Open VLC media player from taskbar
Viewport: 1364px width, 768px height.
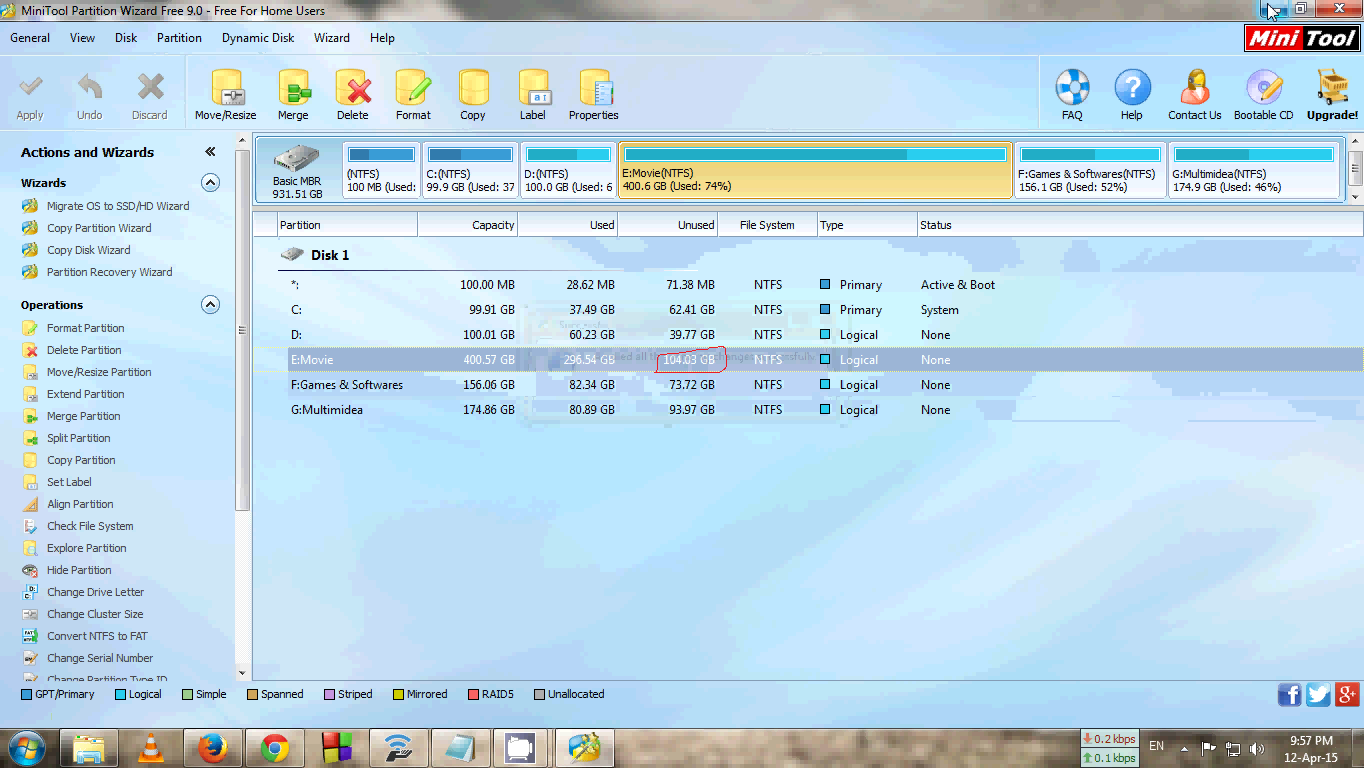152,748
